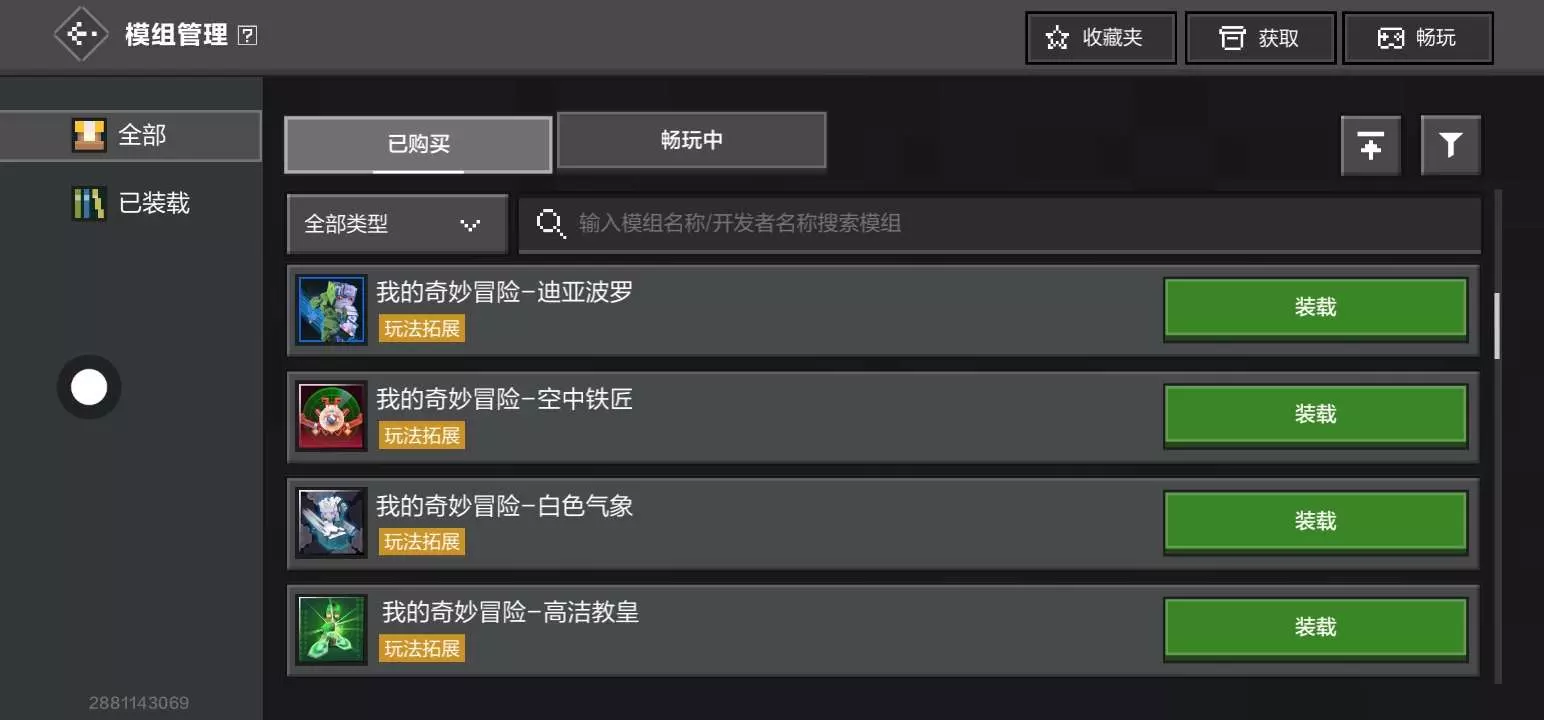Open the funnel filter button

(x=1451, y=146)
